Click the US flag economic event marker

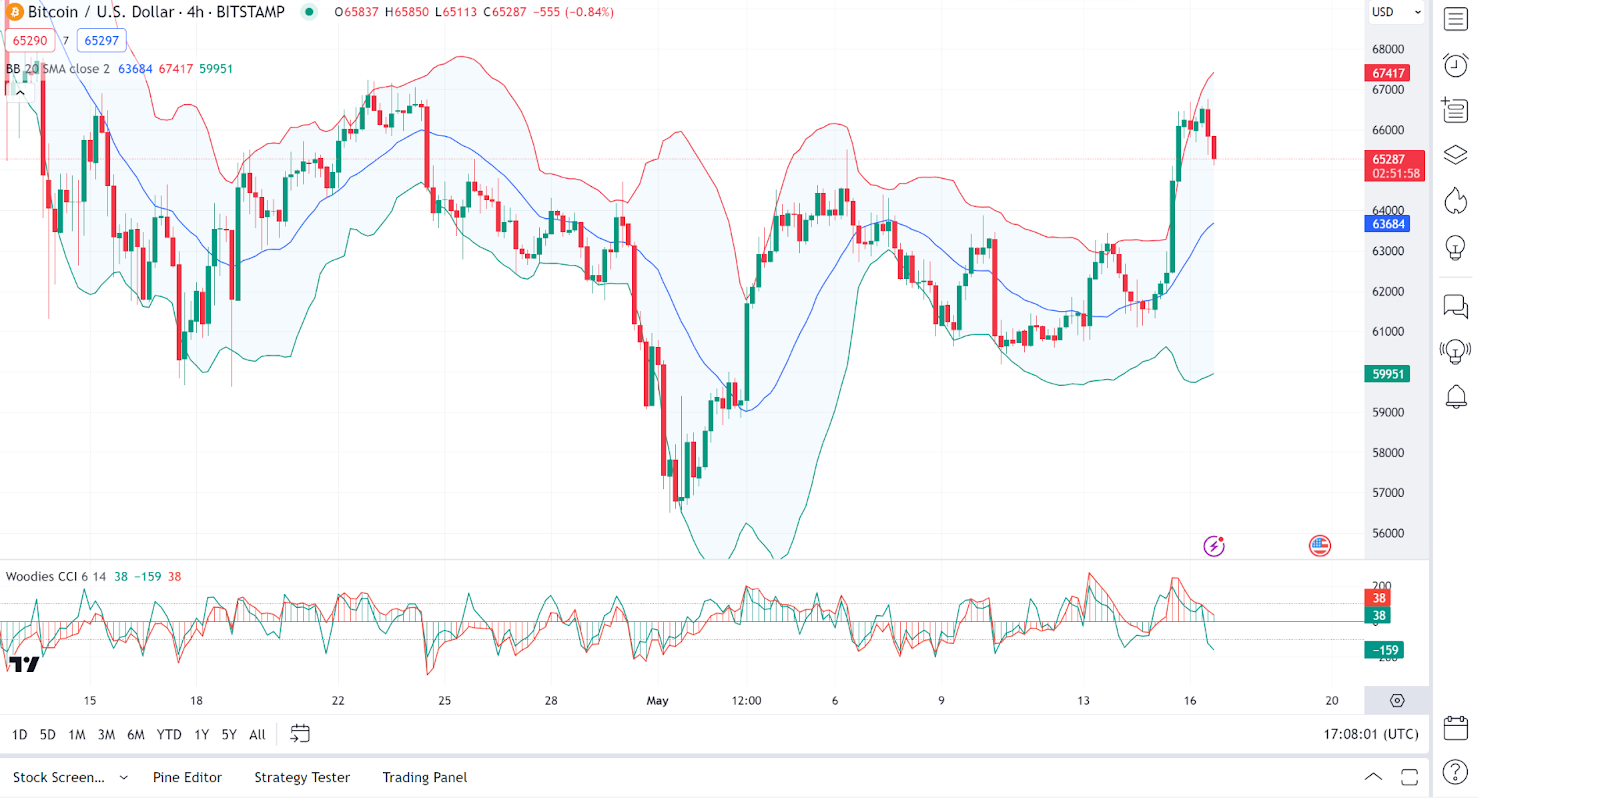click(1320, 546)
